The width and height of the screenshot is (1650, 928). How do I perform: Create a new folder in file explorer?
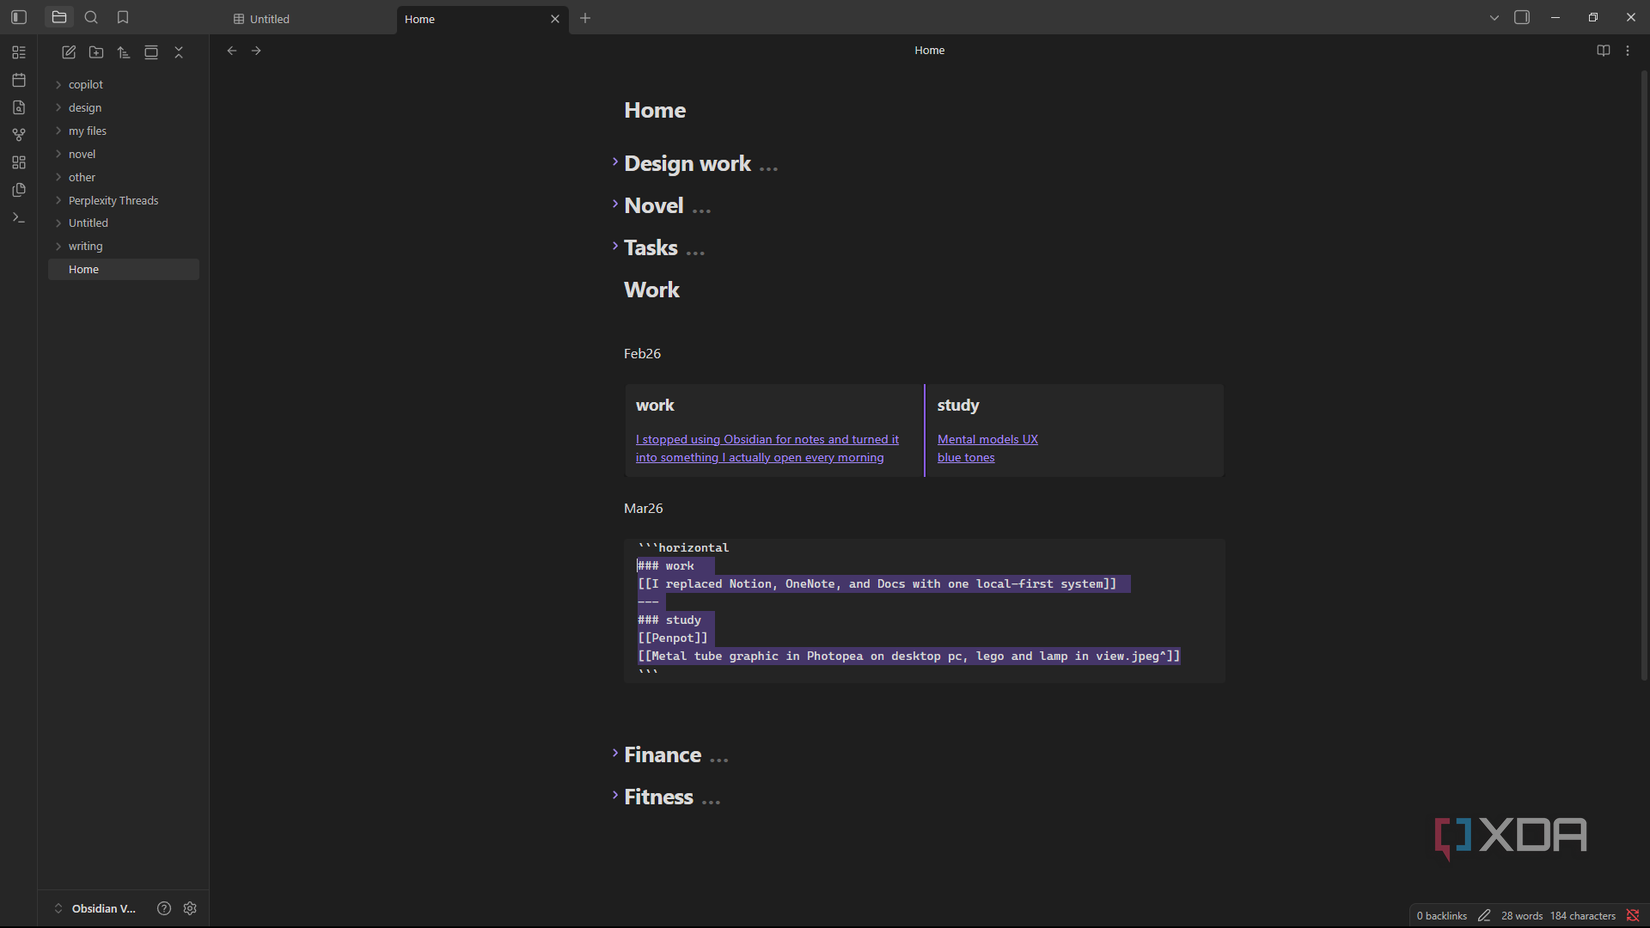coord(96,52)
